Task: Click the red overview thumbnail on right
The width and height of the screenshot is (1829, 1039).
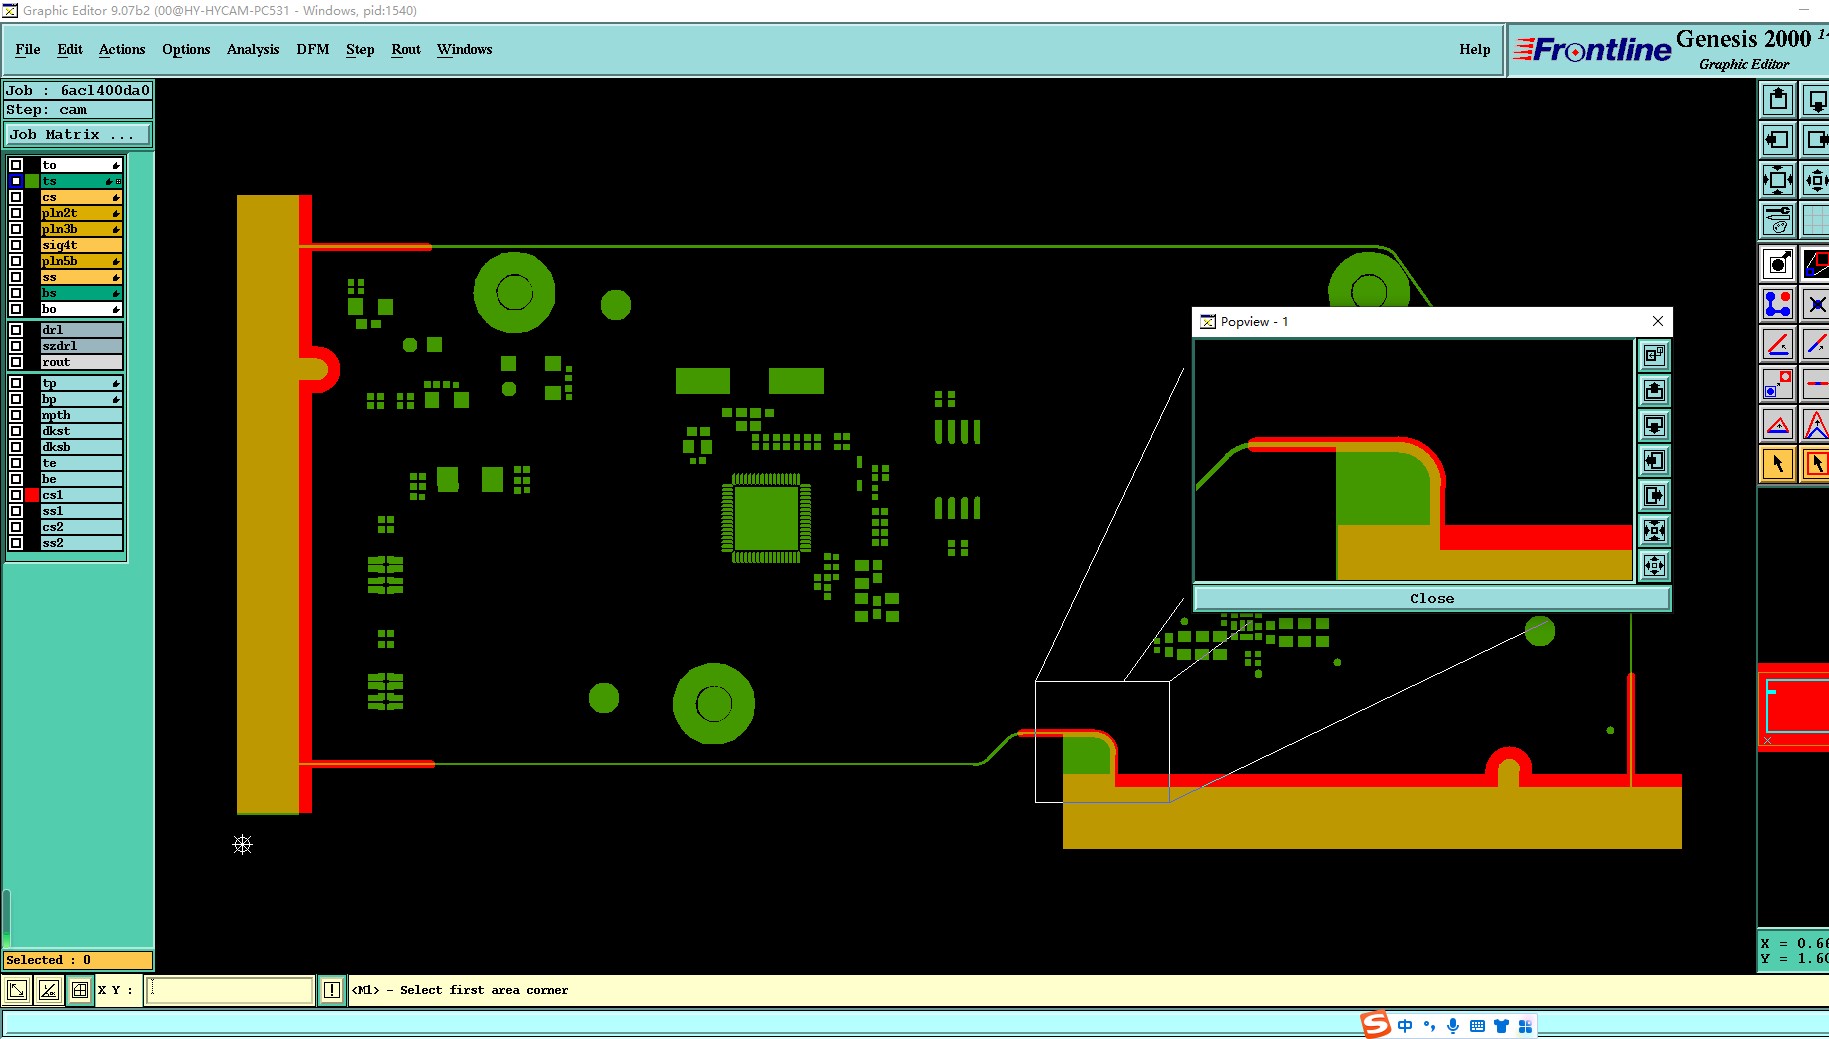Action: pyautogui.click(x=1794, y=705)
